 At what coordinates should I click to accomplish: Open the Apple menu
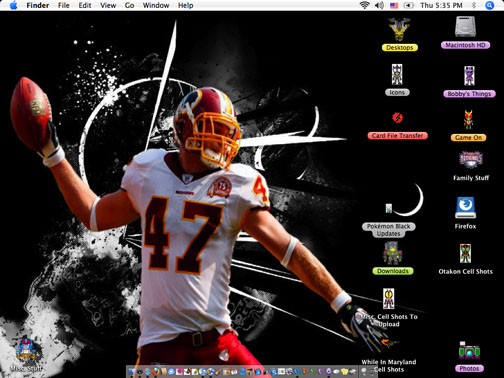click(x=13, y=5)
